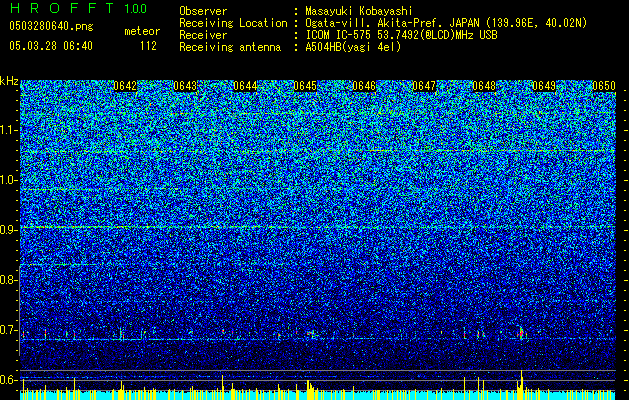Click the 'Observer' field label
This screenshot has width=629, height=400.
coord(203,11)
